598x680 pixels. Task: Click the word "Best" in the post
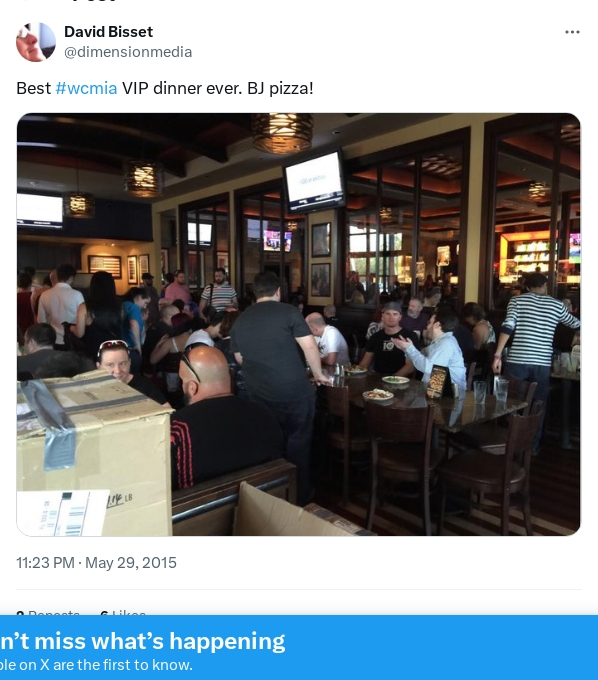[x=34, y=88]
